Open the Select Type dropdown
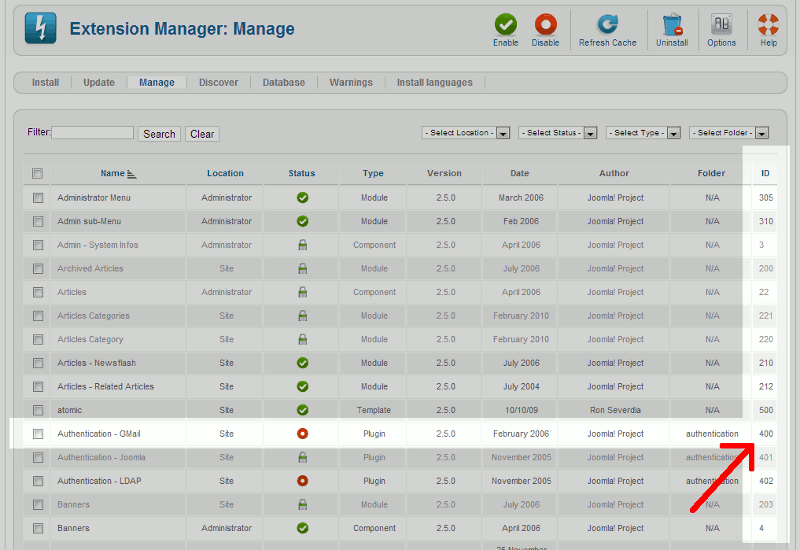This screenshot has height=550, width=800. pyautogui.click(x=642, y=133)
